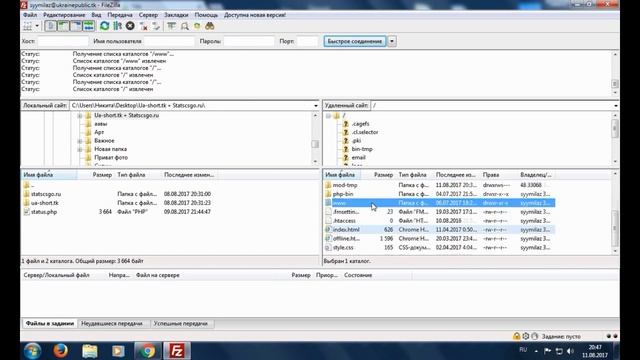The width and height of the screenshot is (640, 360).
Task: Select the ua-short.tk local folder
Action: pyautogui.click(x=44, y=203)
